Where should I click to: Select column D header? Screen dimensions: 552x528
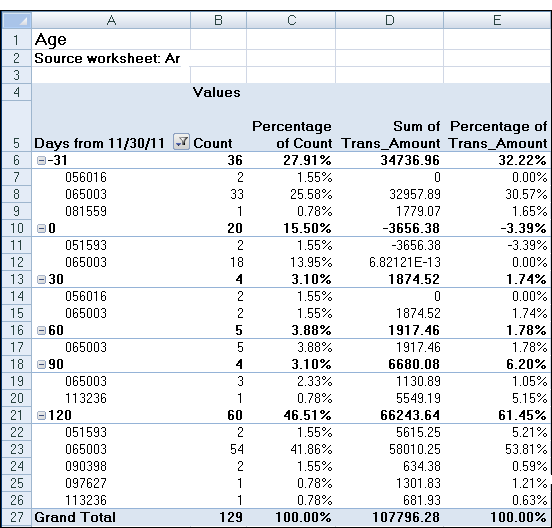pos(389,20)
